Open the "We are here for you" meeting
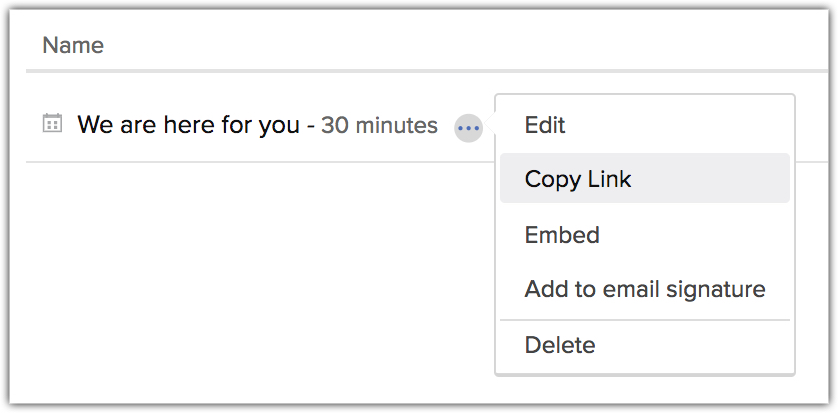 click(188, 125)
